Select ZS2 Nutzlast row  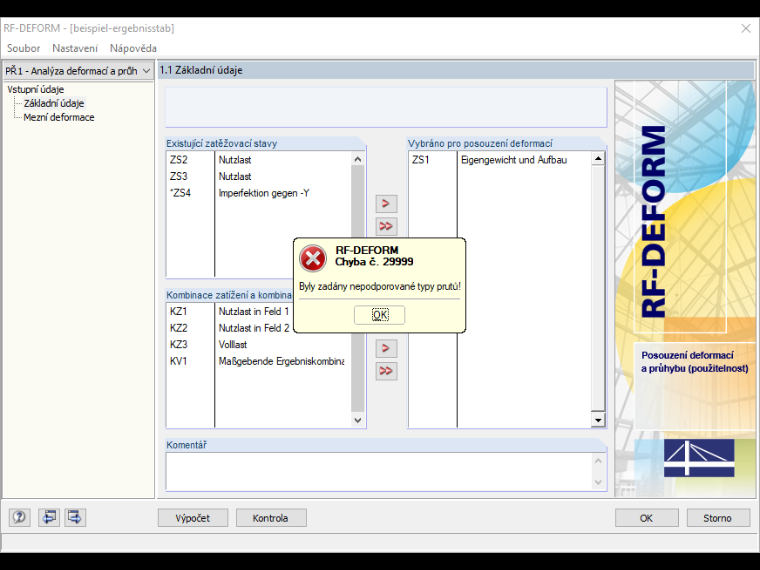pyautogui.click(x=259, y=160)
